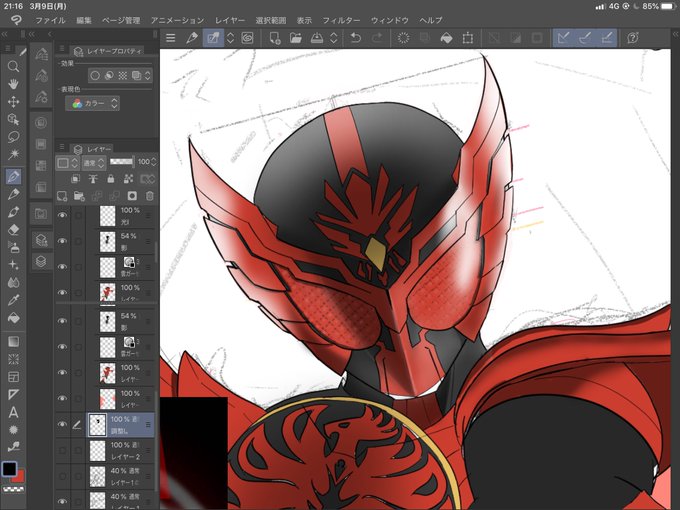Click Undo in the command bar
Screen dimensions: 680x510
coord(356,38)
